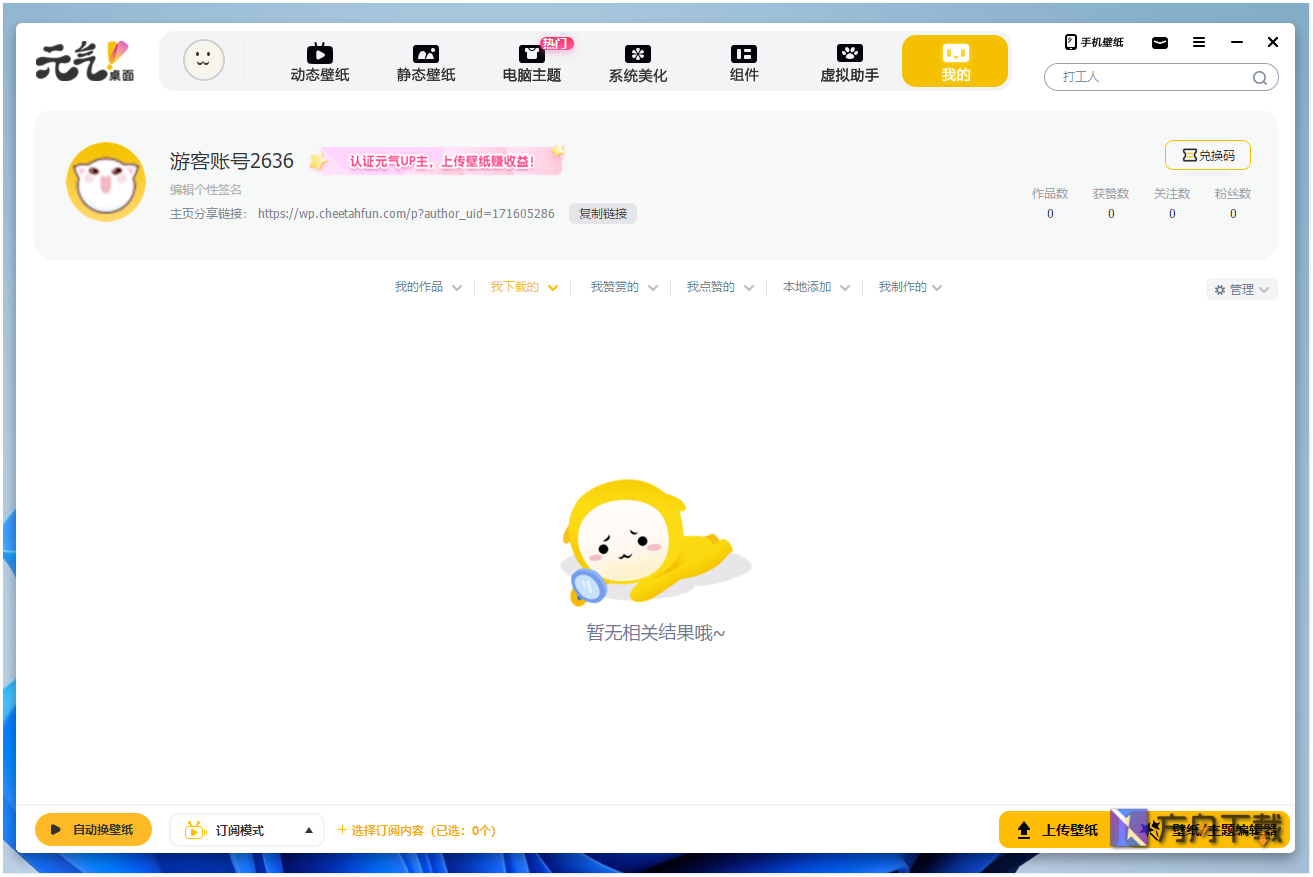
Task: Minimize the 元气桌面 window
Action: (x=1237, y=42)
